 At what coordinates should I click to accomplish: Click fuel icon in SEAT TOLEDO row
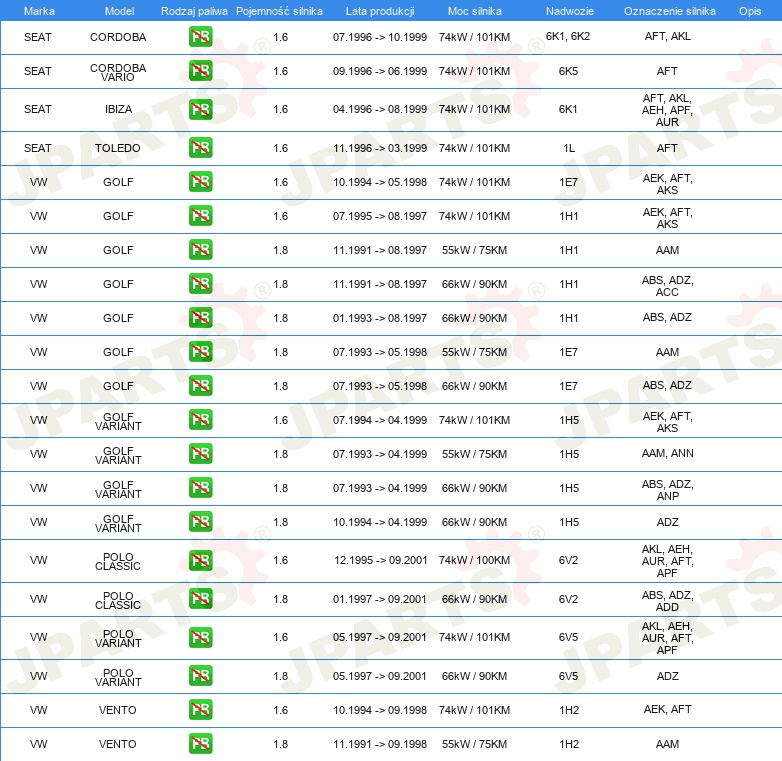pyautogui.click(x=200, y=148)
